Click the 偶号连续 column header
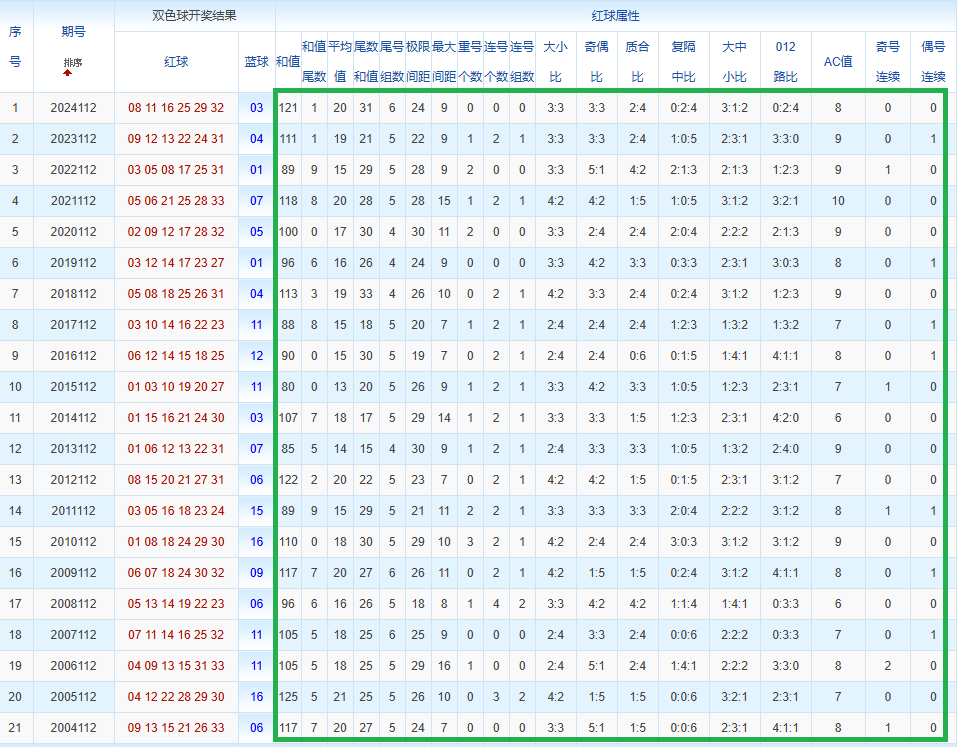957x747 pixels. [x=933, y=61]
